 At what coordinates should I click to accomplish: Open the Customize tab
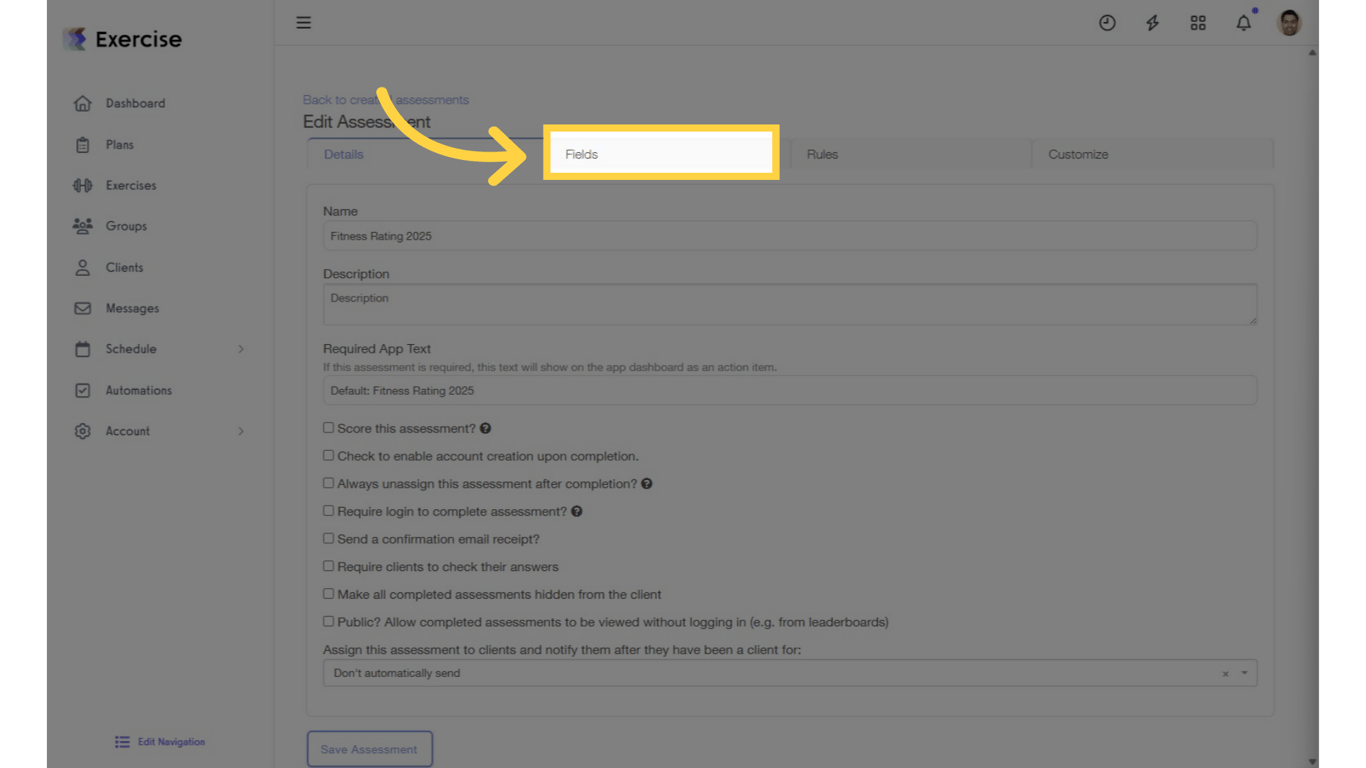pos(1078,154)
